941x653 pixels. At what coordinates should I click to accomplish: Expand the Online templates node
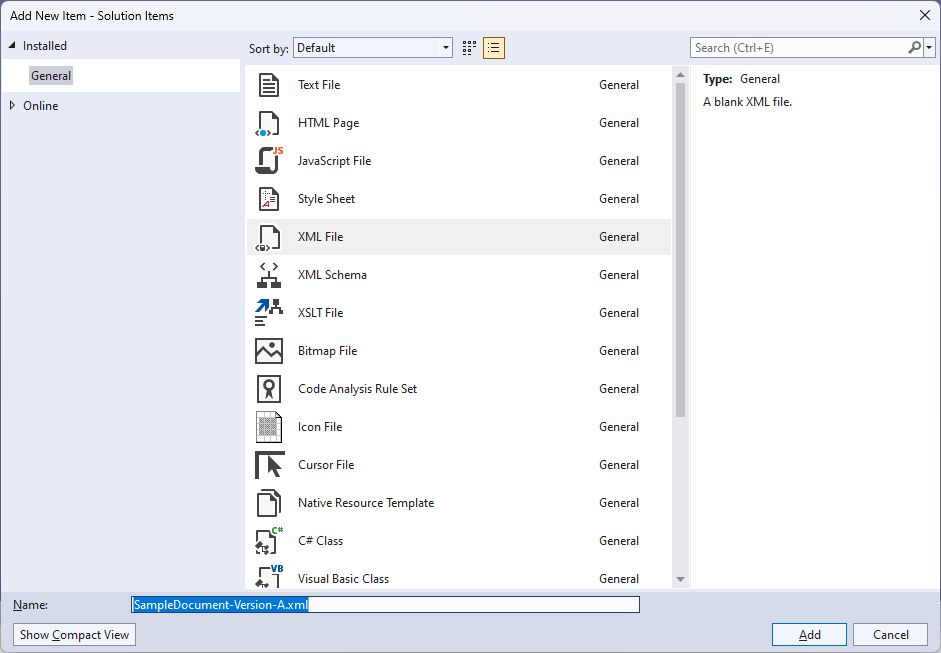point(13,105)
